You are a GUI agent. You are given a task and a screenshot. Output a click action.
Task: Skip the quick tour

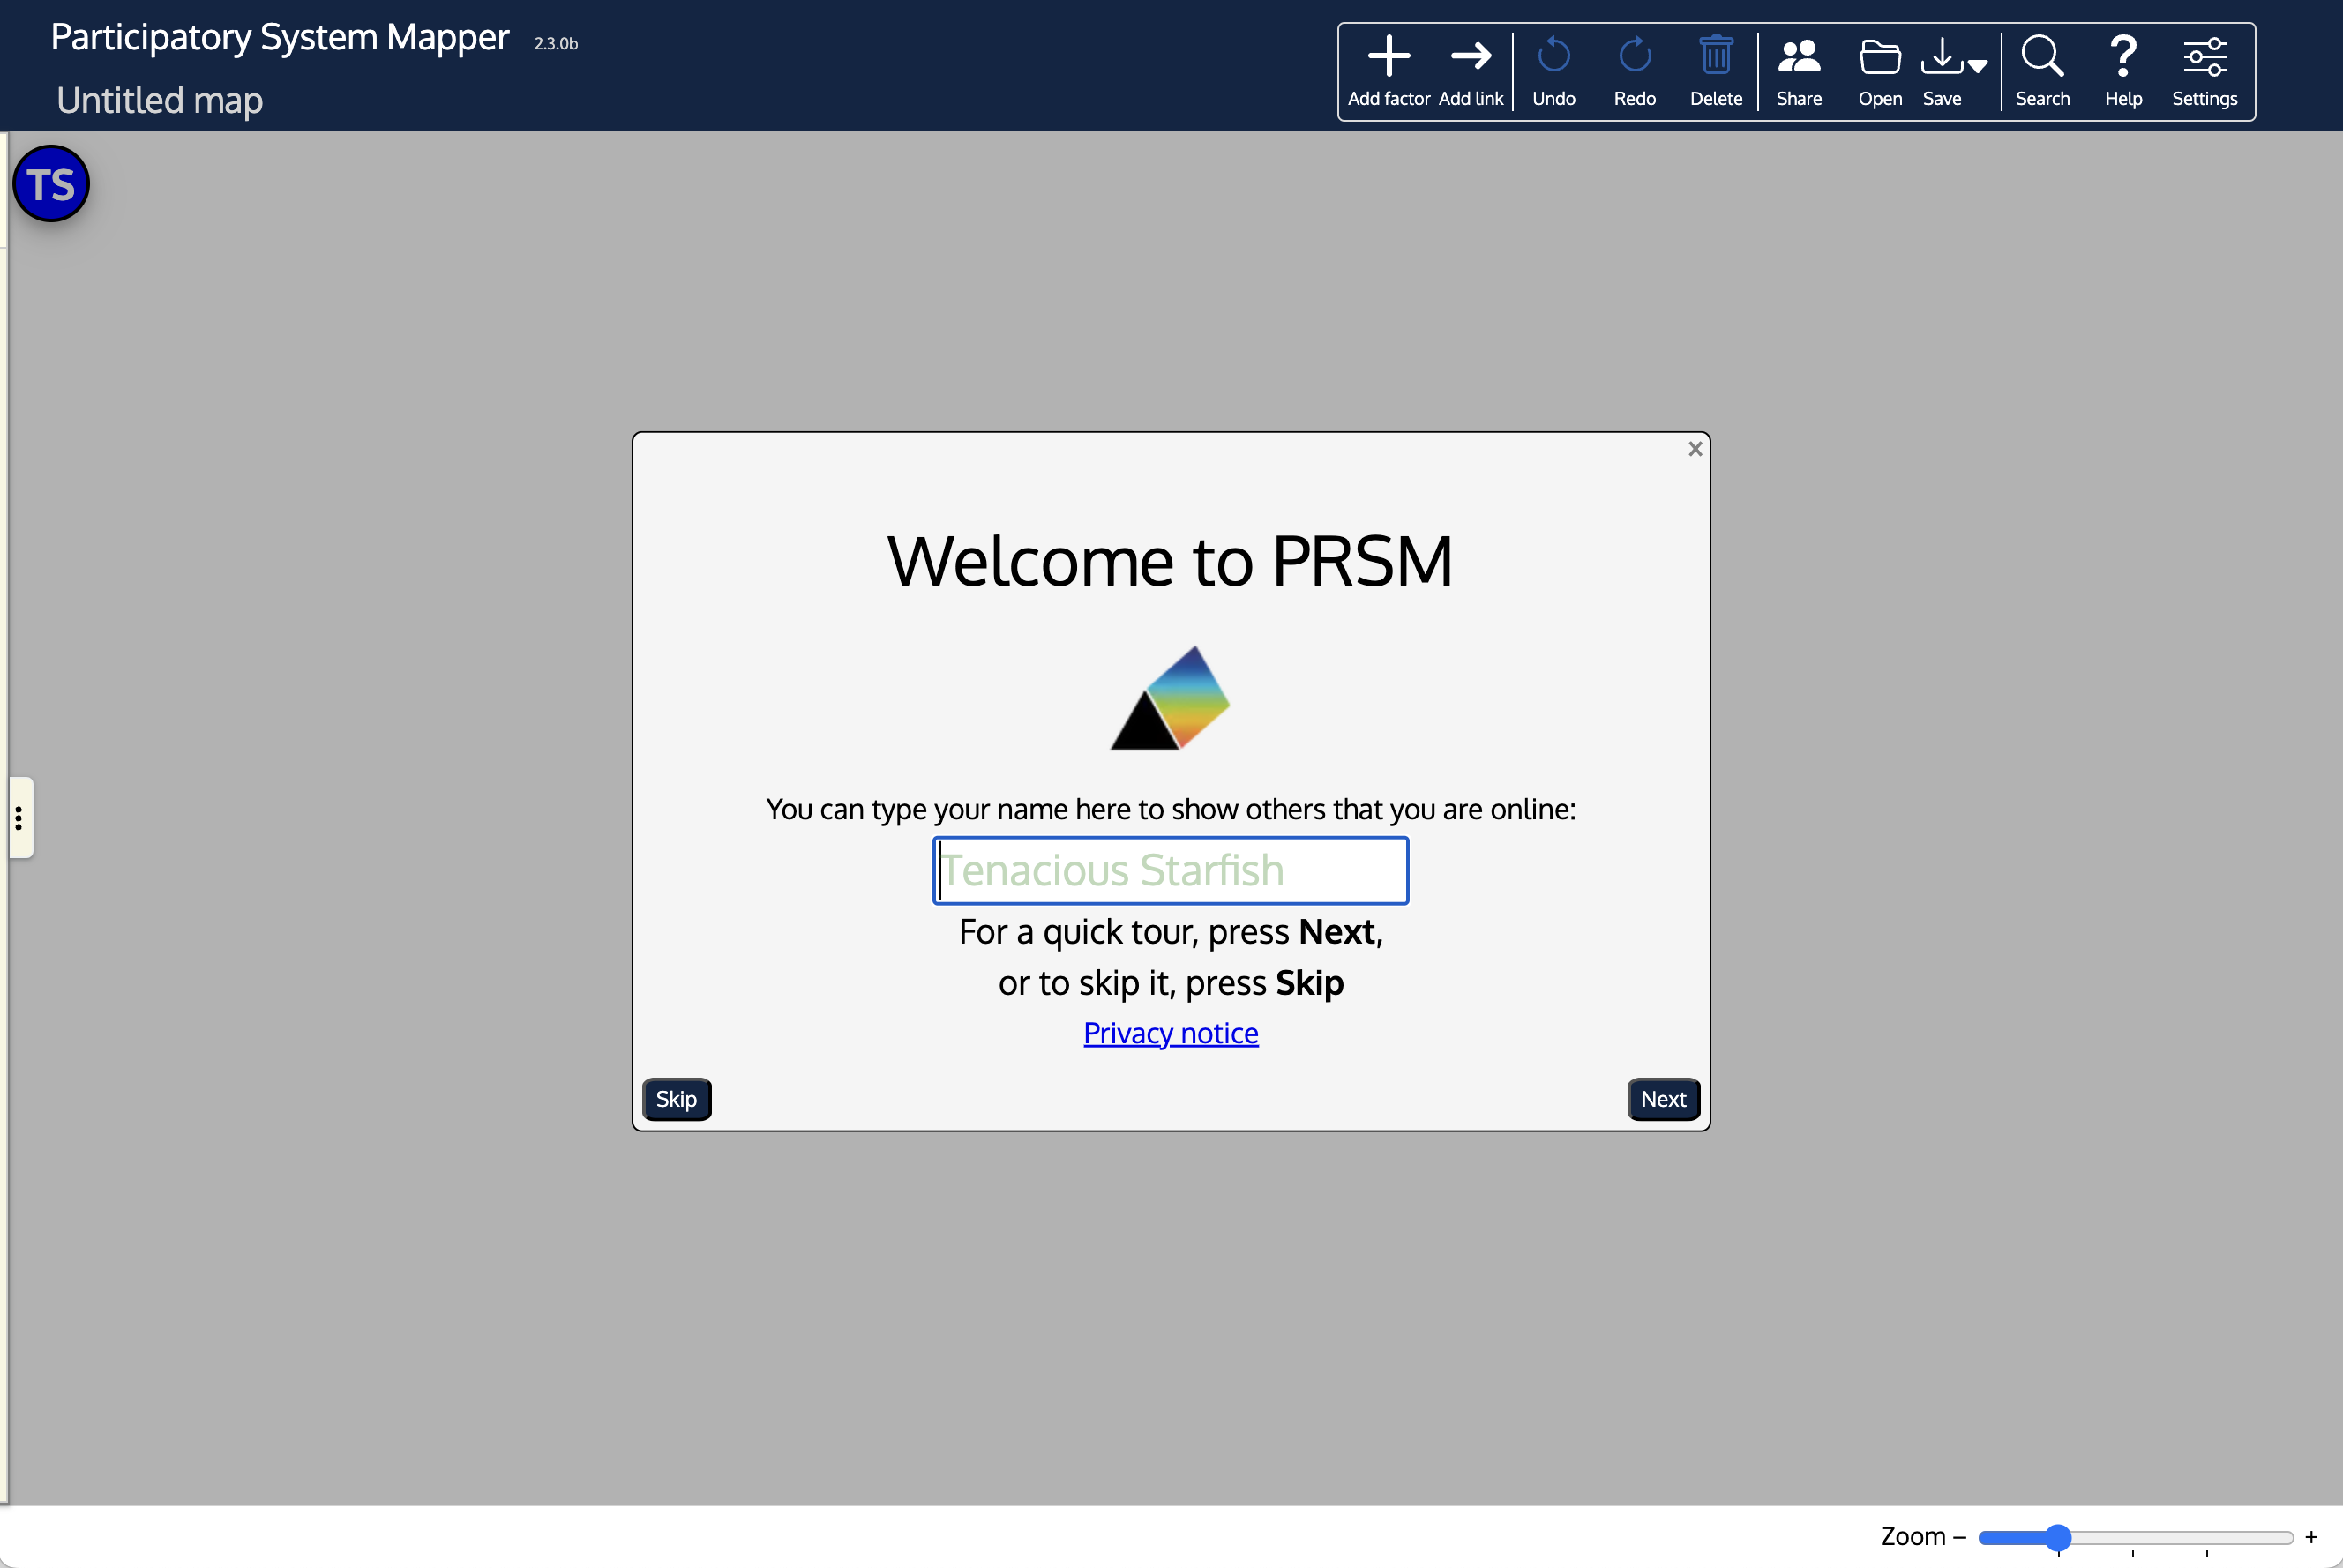coord(676,1099)
